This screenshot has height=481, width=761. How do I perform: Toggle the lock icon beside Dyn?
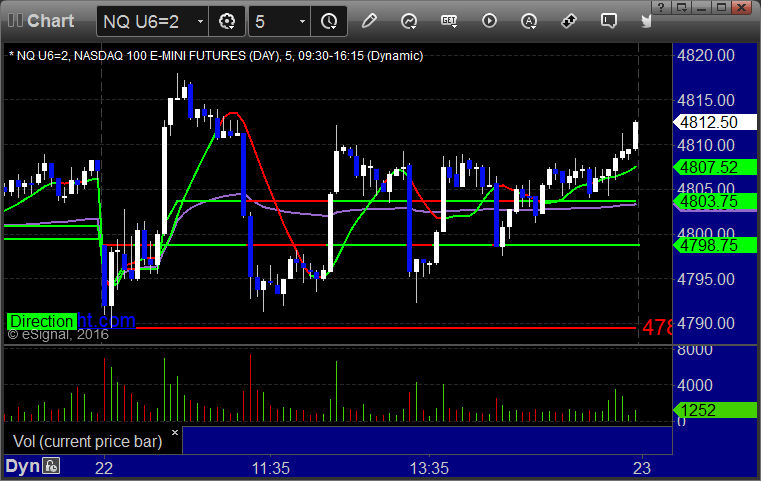(x=51, y=466)
